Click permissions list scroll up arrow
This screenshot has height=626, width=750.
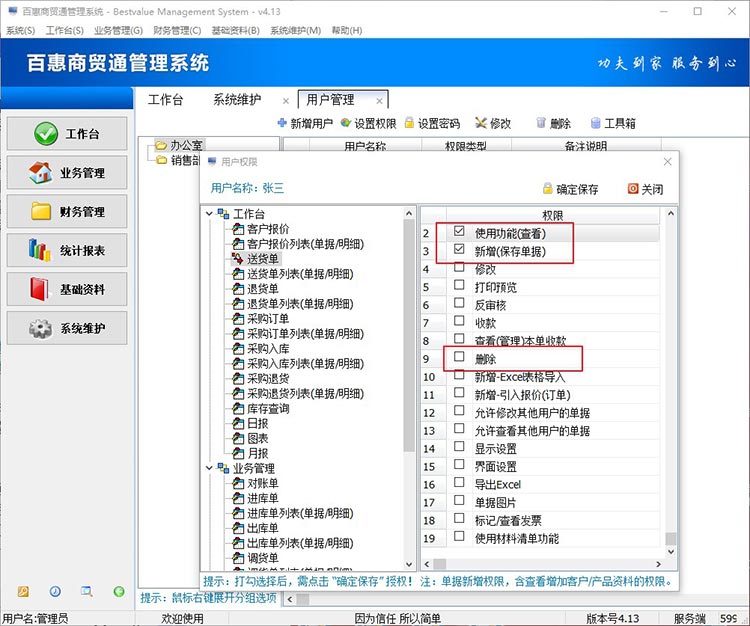tap(671, 213)
